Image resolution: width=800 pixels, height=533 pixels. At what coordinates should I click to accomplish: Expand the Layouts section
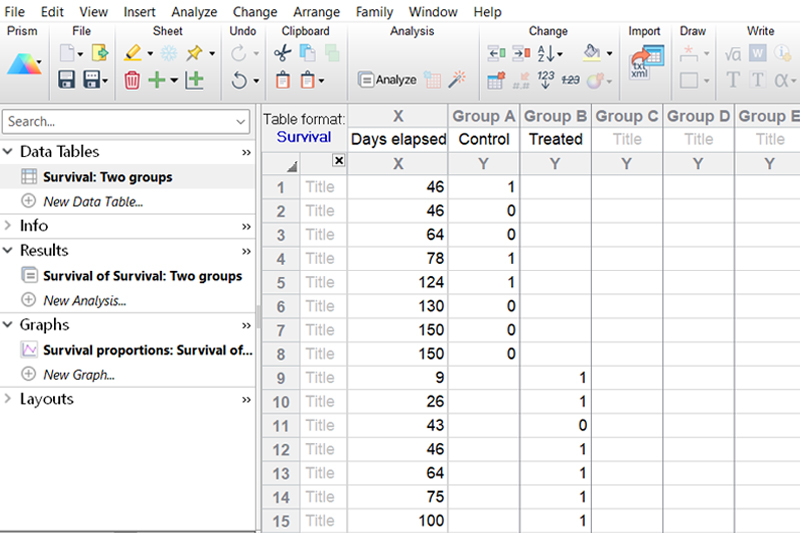point(10,399)
